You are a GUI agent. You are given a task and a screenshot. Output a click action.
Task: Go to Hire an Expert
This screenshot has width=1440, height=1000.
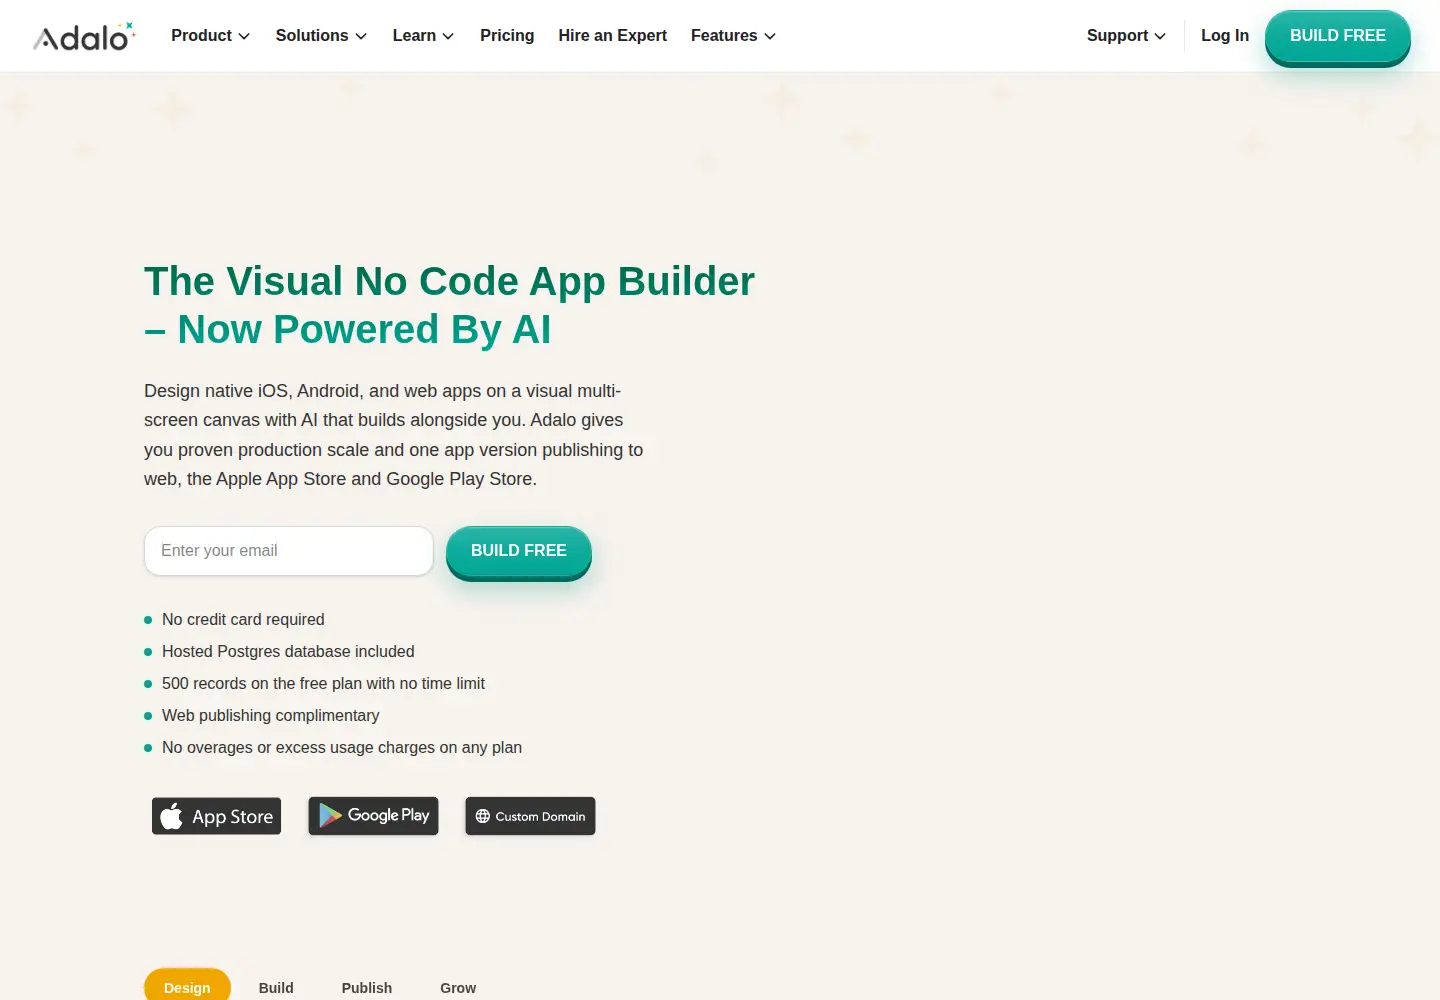612,36
